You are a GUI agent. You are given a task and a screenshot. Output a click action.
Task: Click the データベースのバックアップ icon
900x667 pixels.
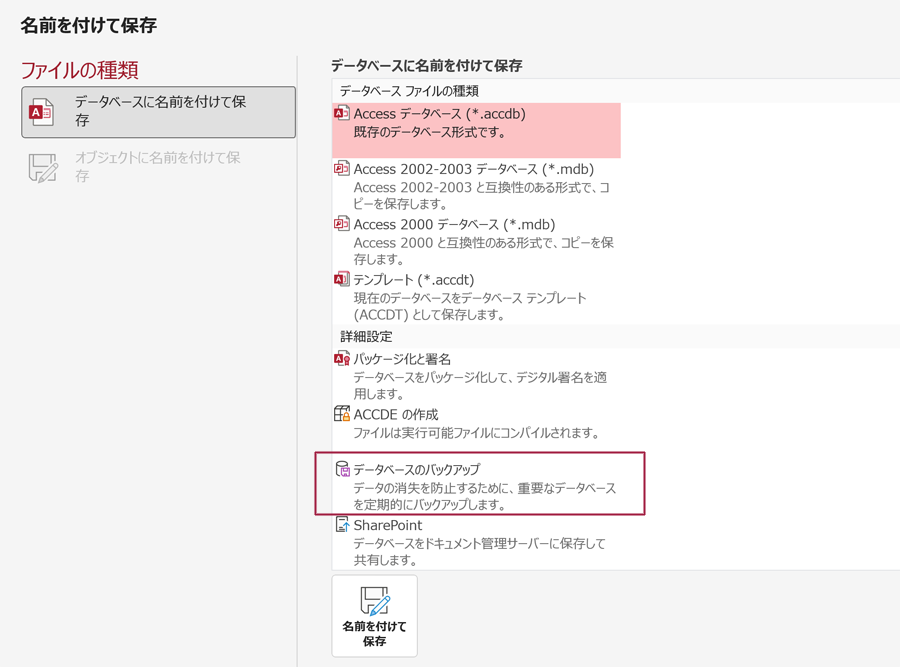point(342,470)
